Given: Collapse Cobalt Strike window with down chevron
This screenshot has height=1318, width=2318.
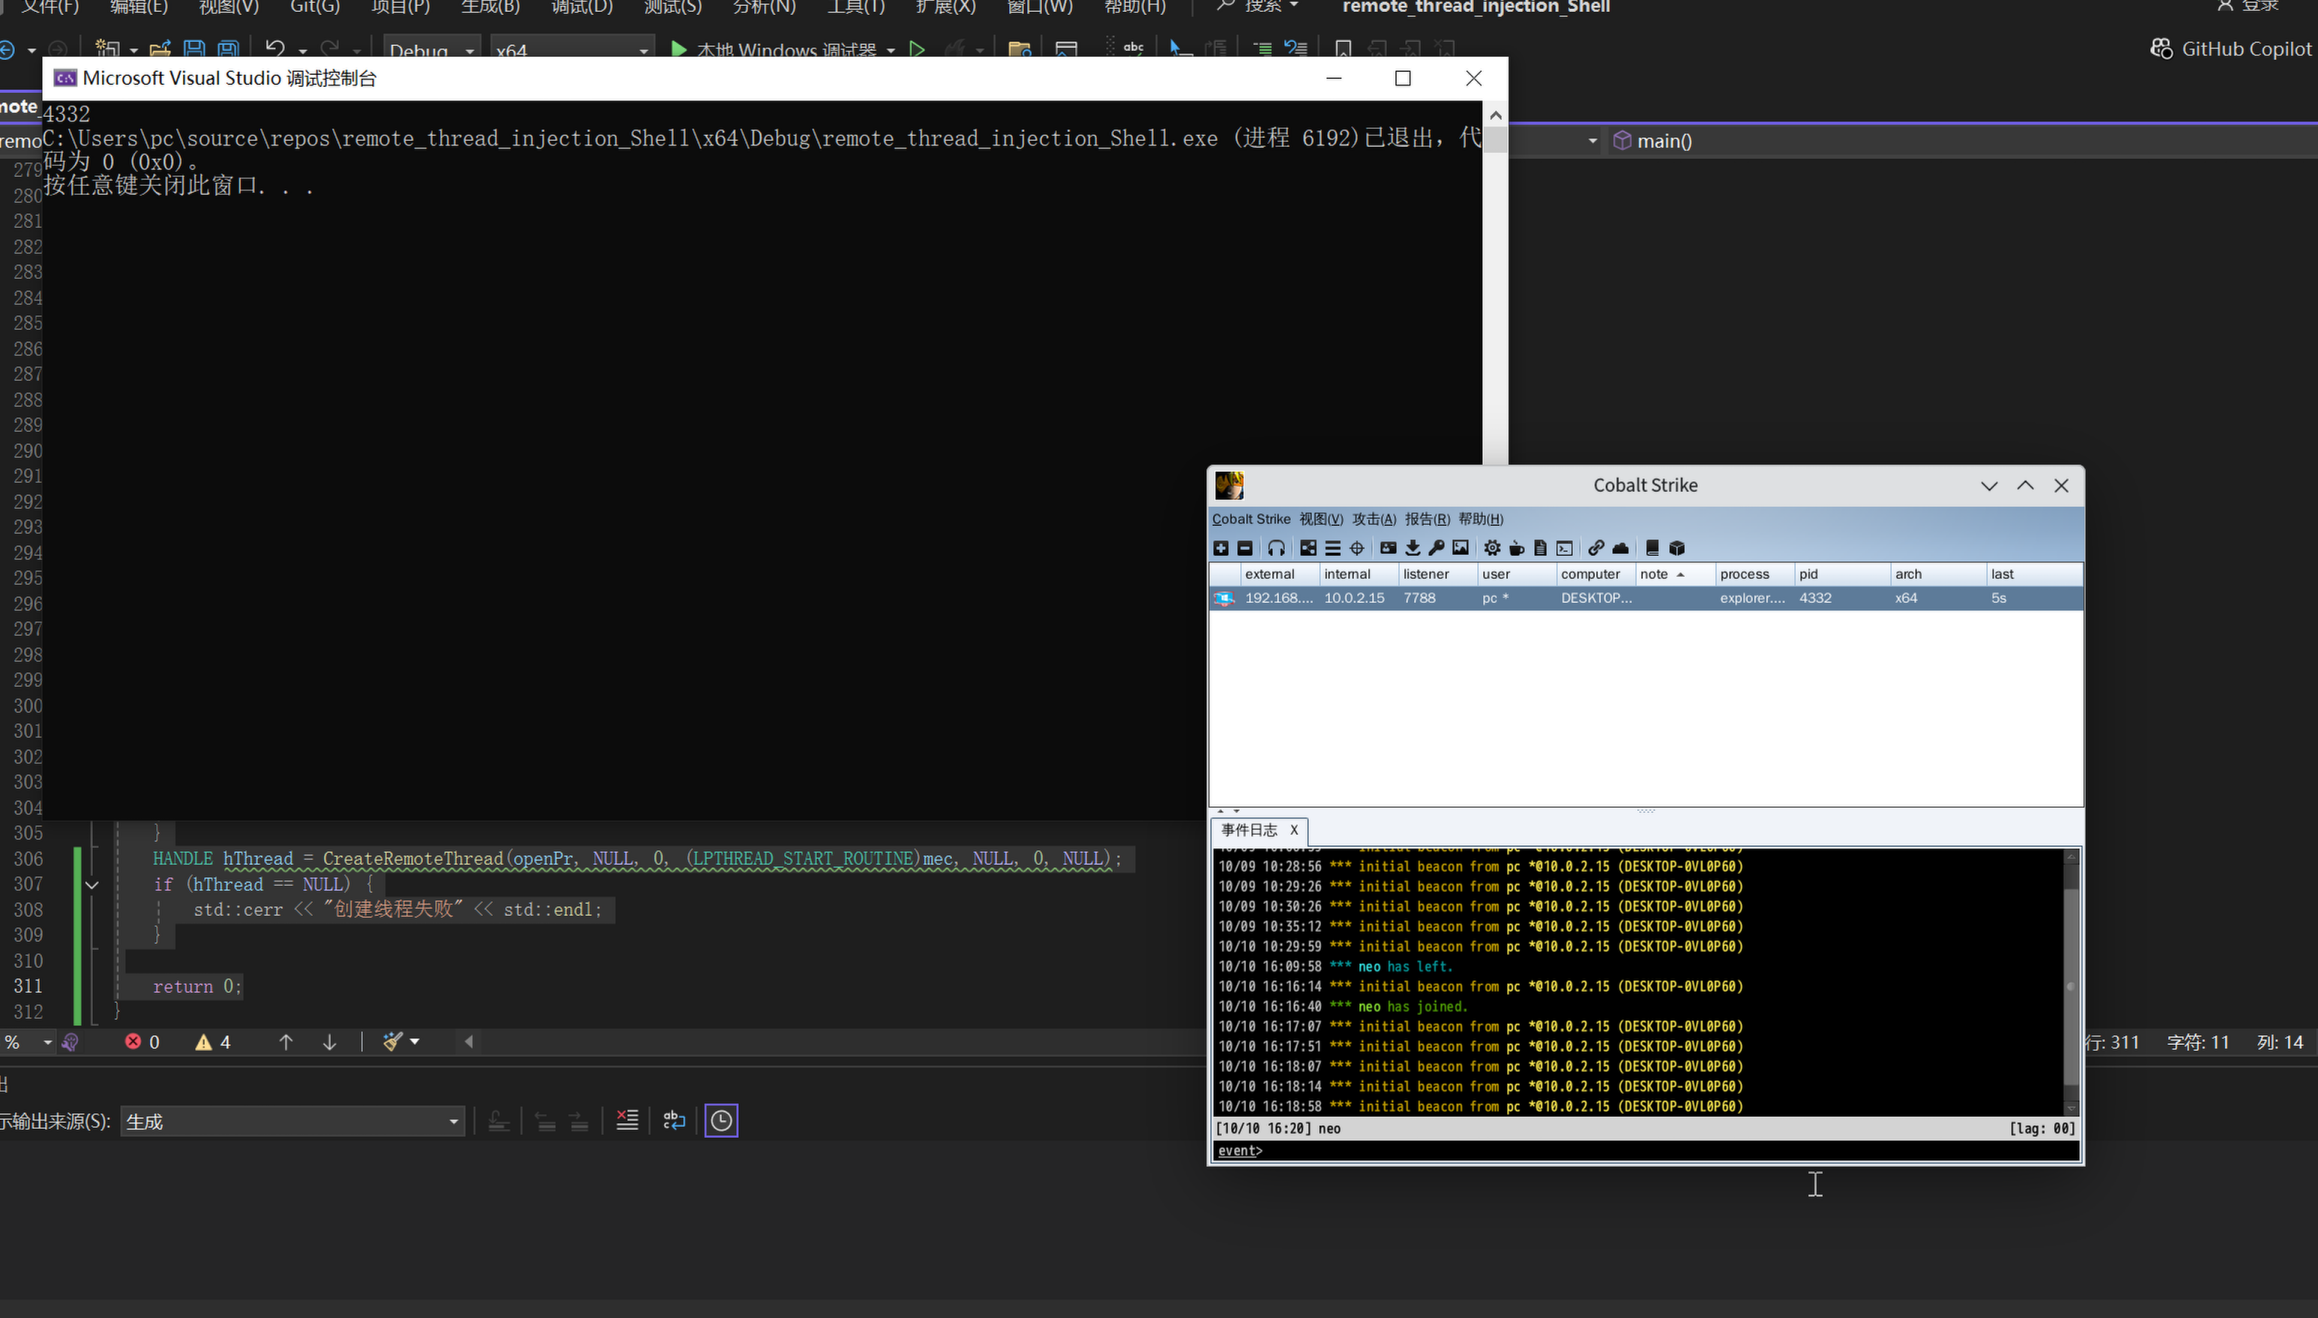Looking at the screenshot, I should 1989,486.
